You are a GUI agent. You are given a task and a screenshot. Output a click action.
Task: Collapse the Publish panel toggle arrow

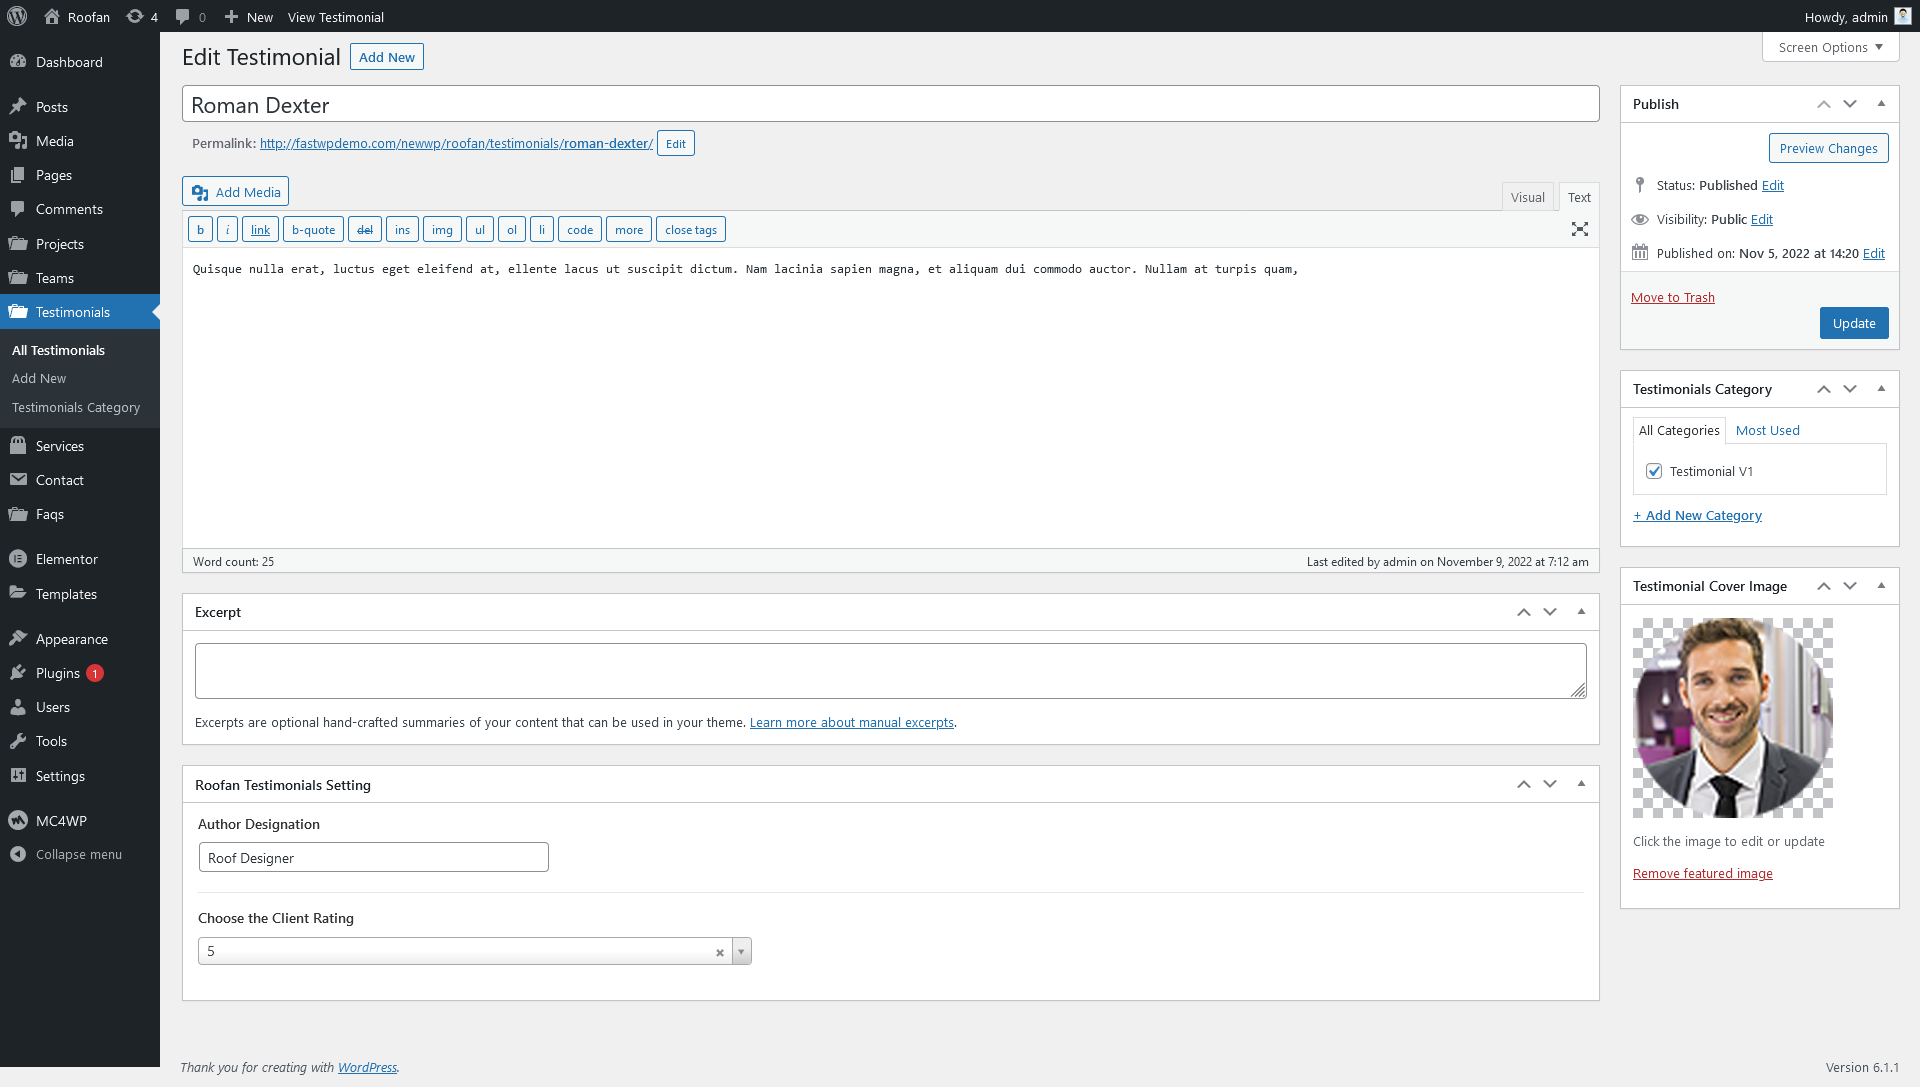1881,104
